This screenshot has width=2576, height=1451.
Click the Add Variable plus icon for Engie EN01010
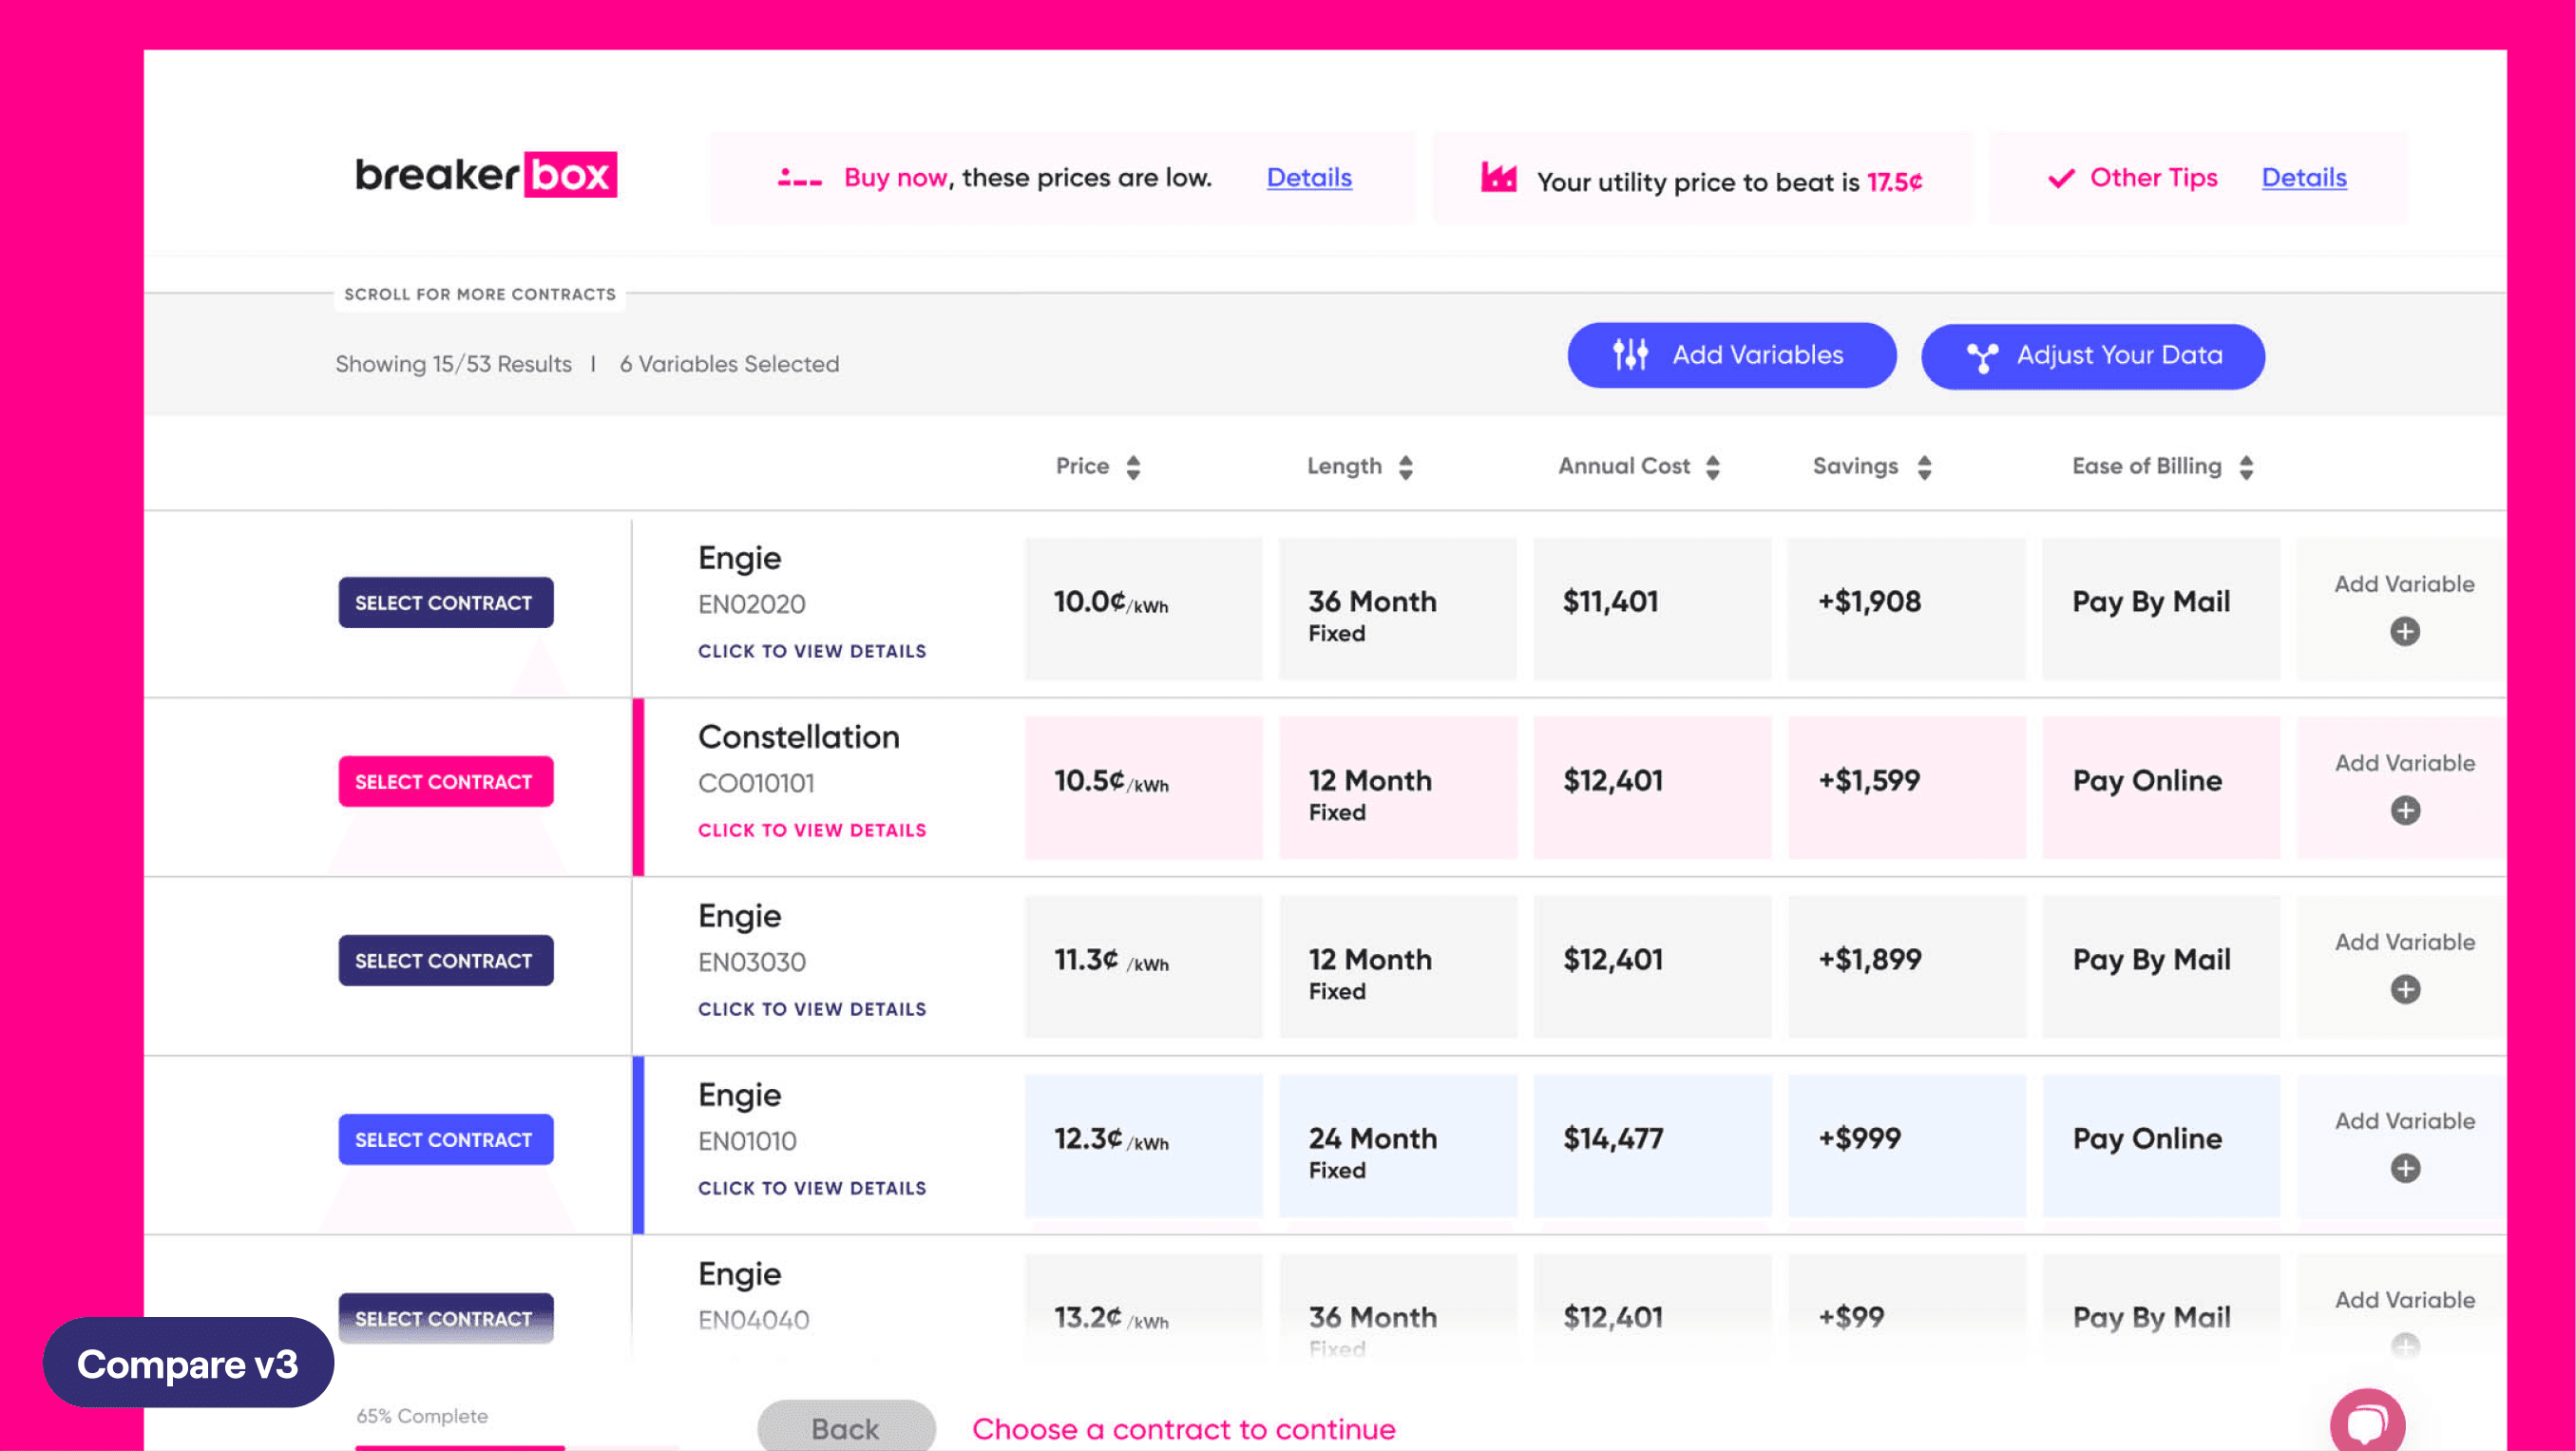click(x=2405, y=1168)
